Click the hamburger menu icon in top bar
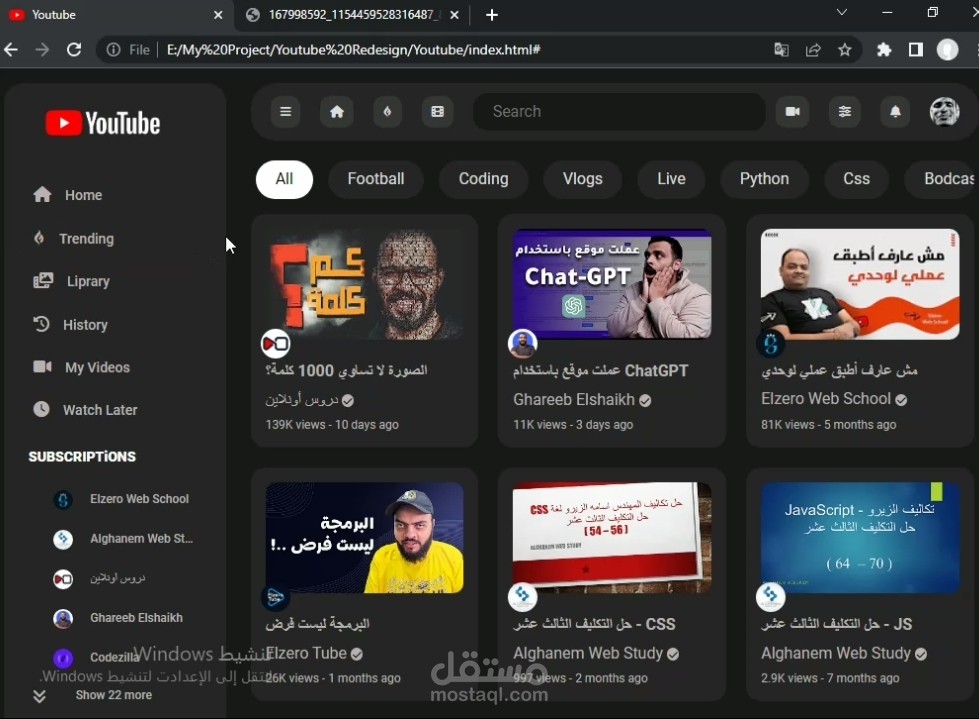Image resolution: width=979 pixels, height=719 pixels. pos(285,112)
